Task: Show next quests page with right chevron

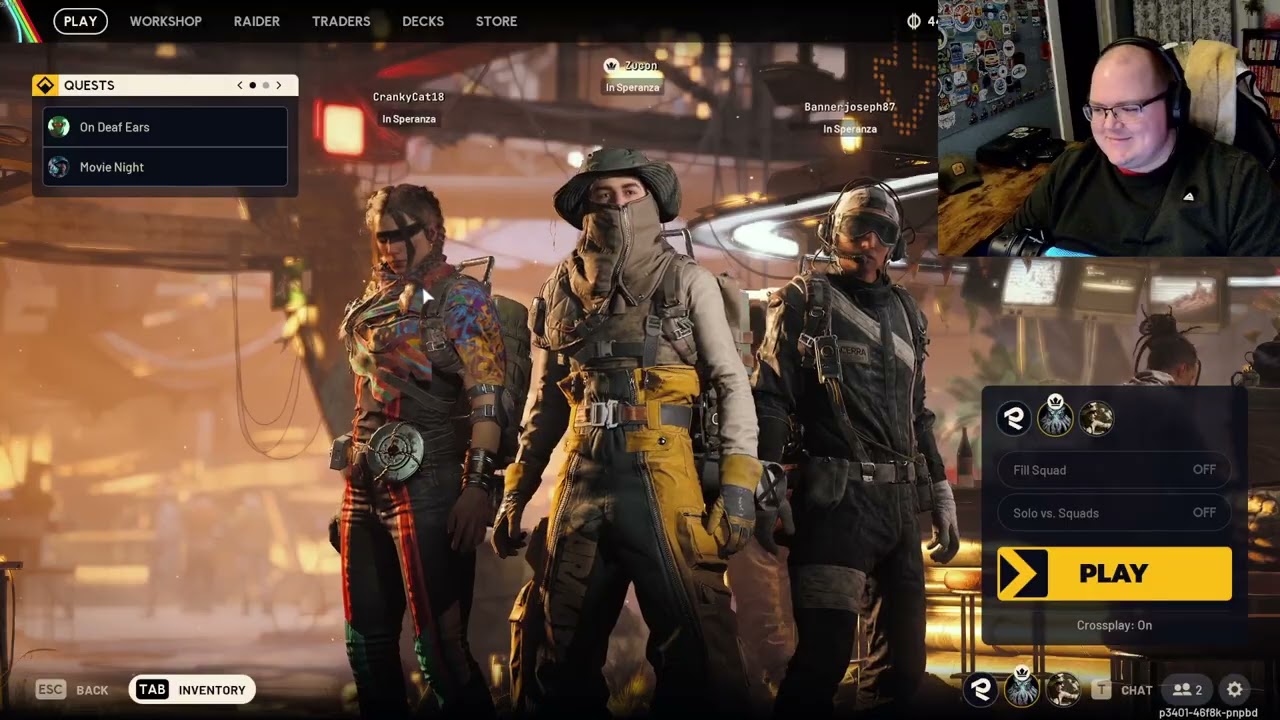Action: point(279,85)
